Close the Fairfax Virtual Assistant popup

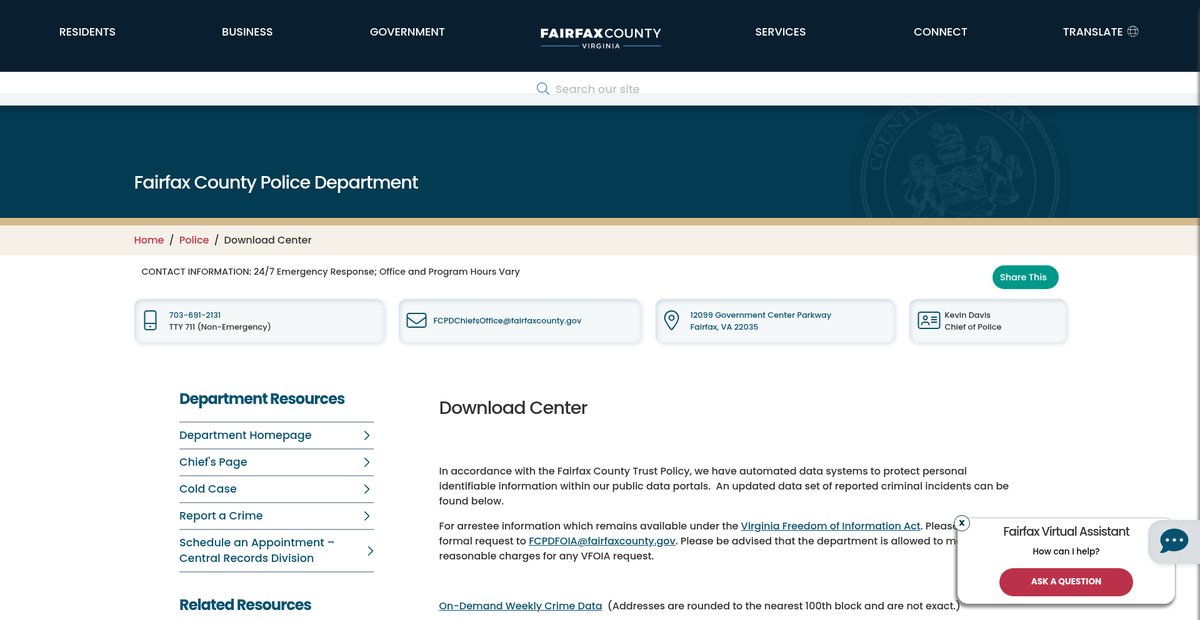click(x=962, y=523)
